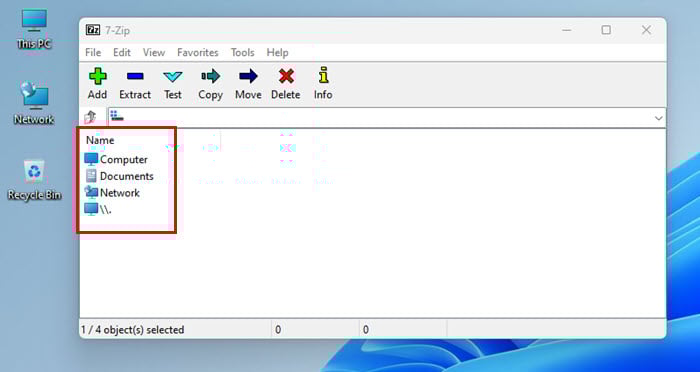The height and width of the screenshot is (372, 700).
Task: Select the Documents text entry
Action: [127, 176]
